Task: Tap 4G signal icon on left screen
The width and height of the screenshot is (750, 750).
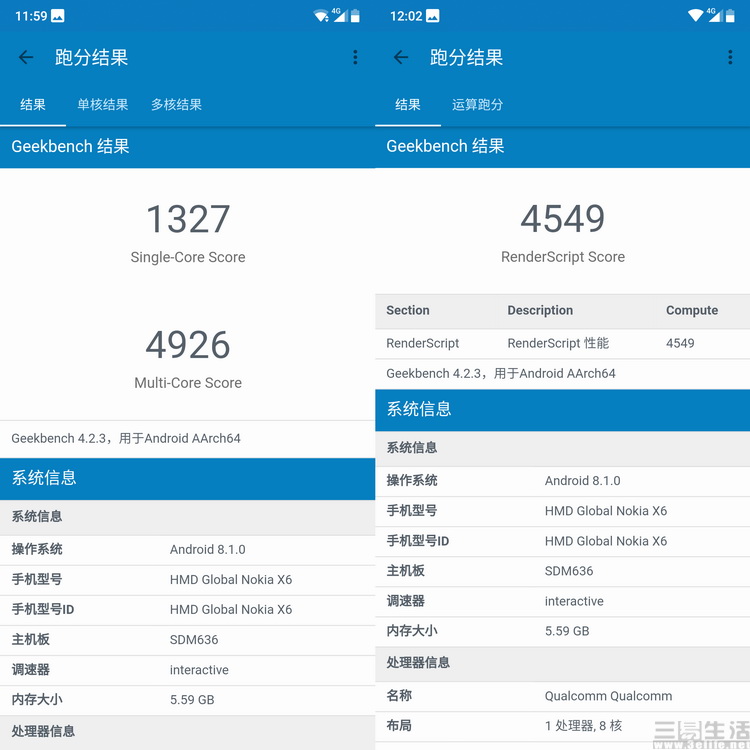Action: [x=339, y=15]
